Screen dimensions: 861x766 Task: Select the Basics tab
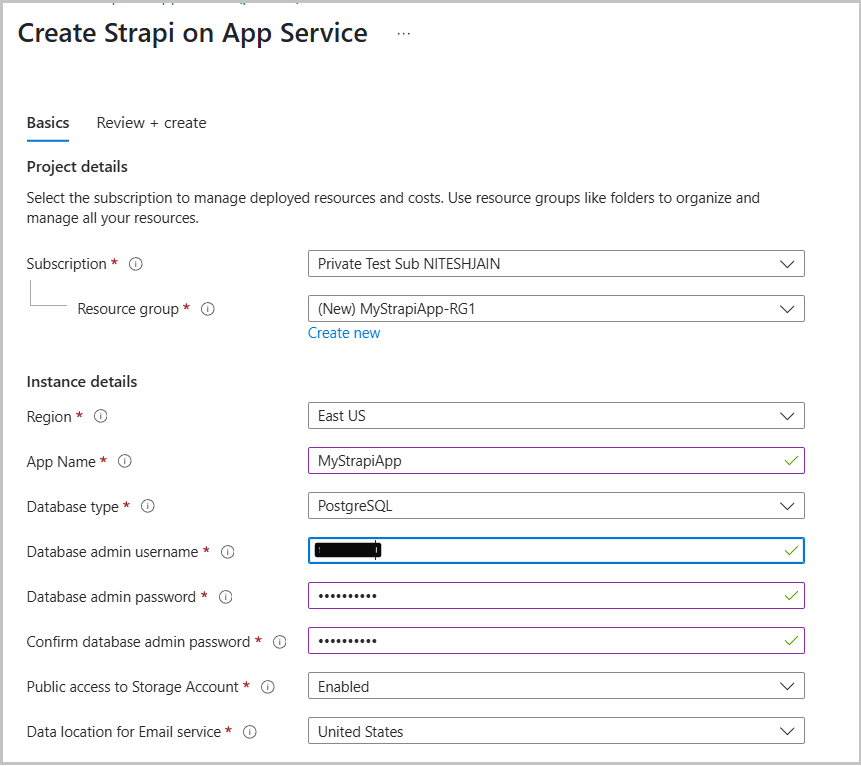click(47, 123)
